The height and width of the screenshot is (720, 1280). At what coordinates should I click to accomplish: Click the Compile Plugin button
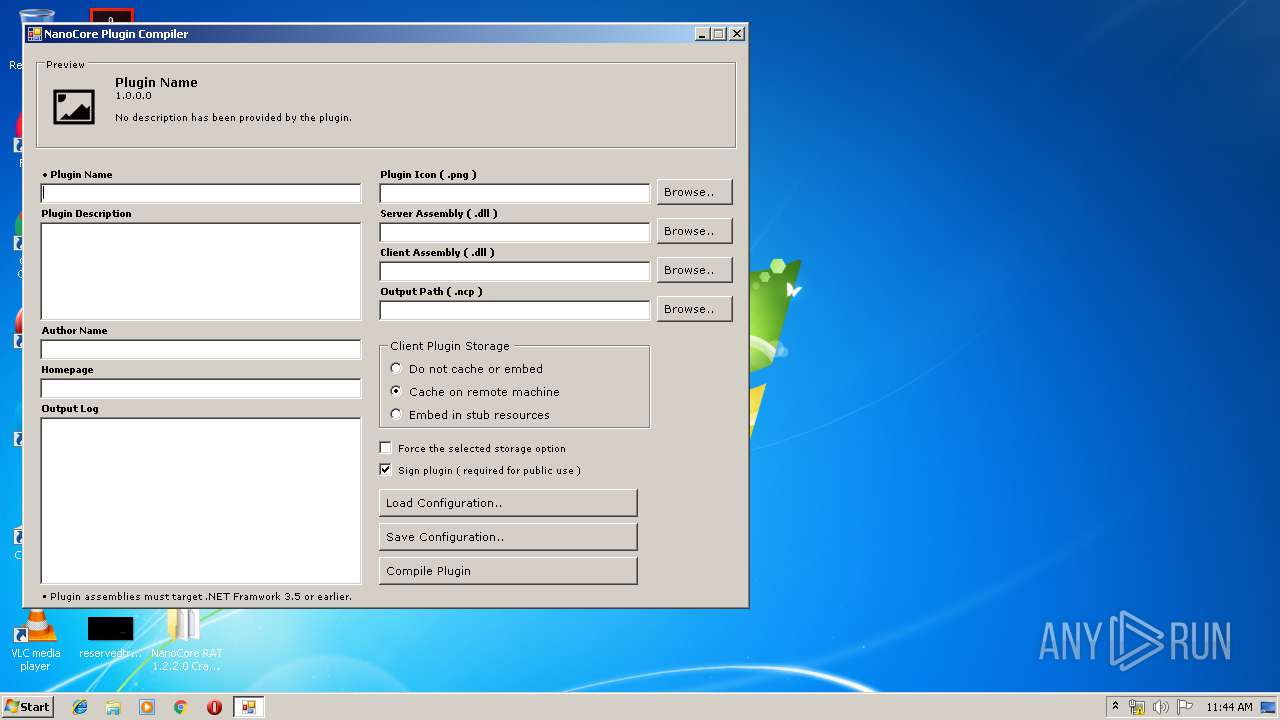pyautogui.click(x=508, y=571)
